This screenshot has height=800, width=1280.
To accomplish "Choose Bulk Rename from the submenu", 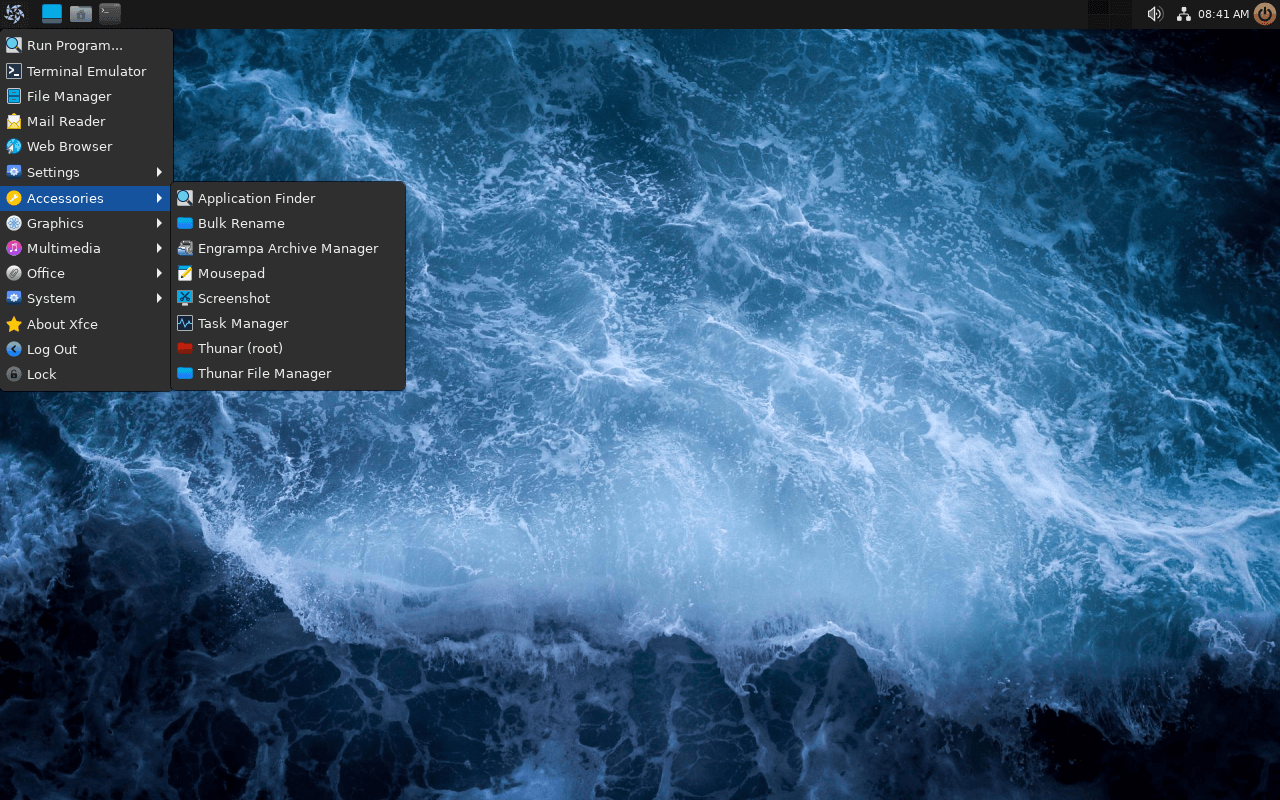I will pos(241,223).
